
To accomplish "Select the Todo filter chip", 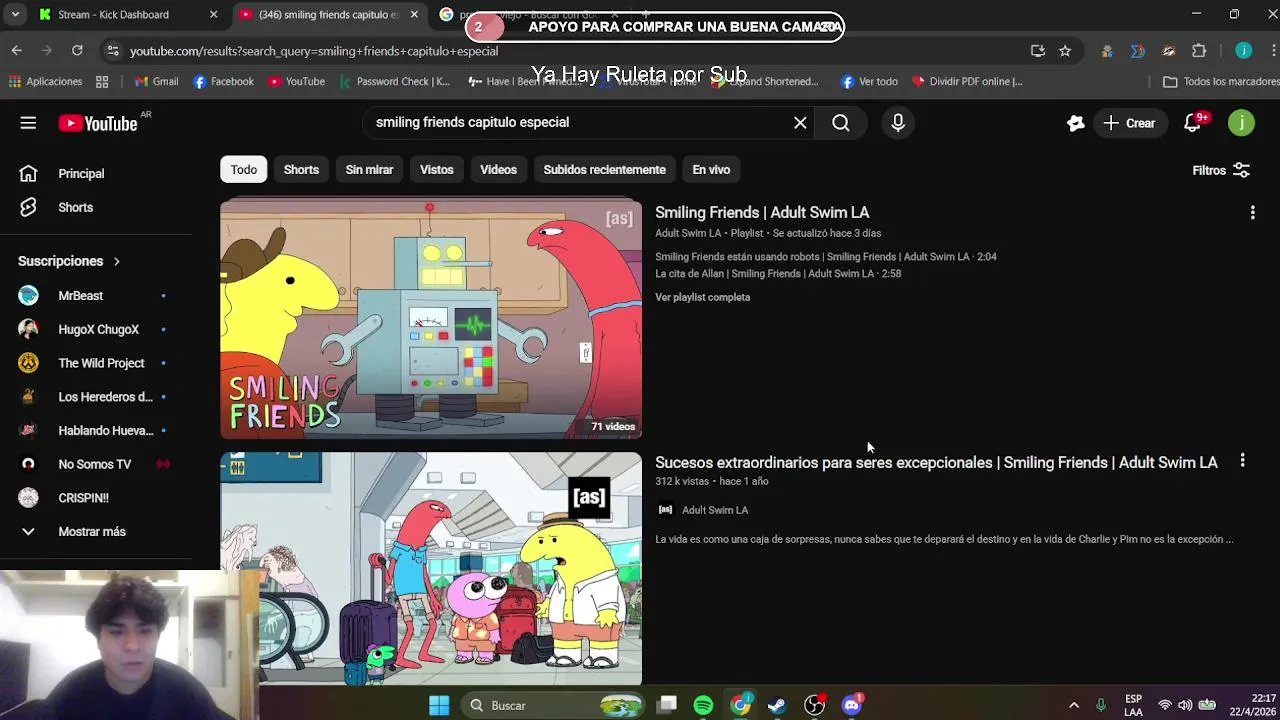I will [244, 170].
